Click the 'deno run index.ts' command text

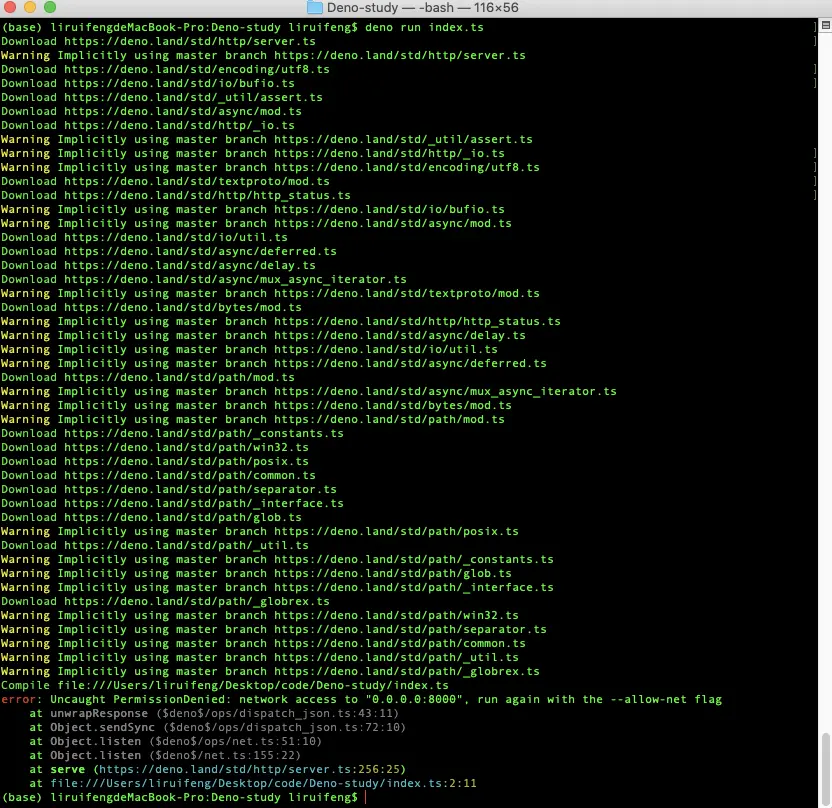(x=424, y=27)
